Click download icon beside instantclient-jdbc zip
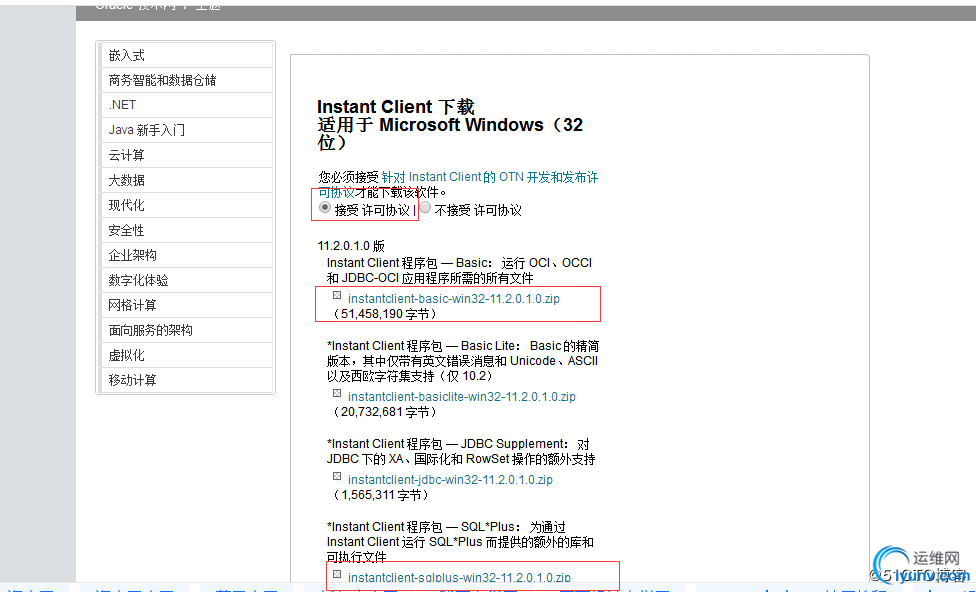Screen dimensions: 976x592 337,476
